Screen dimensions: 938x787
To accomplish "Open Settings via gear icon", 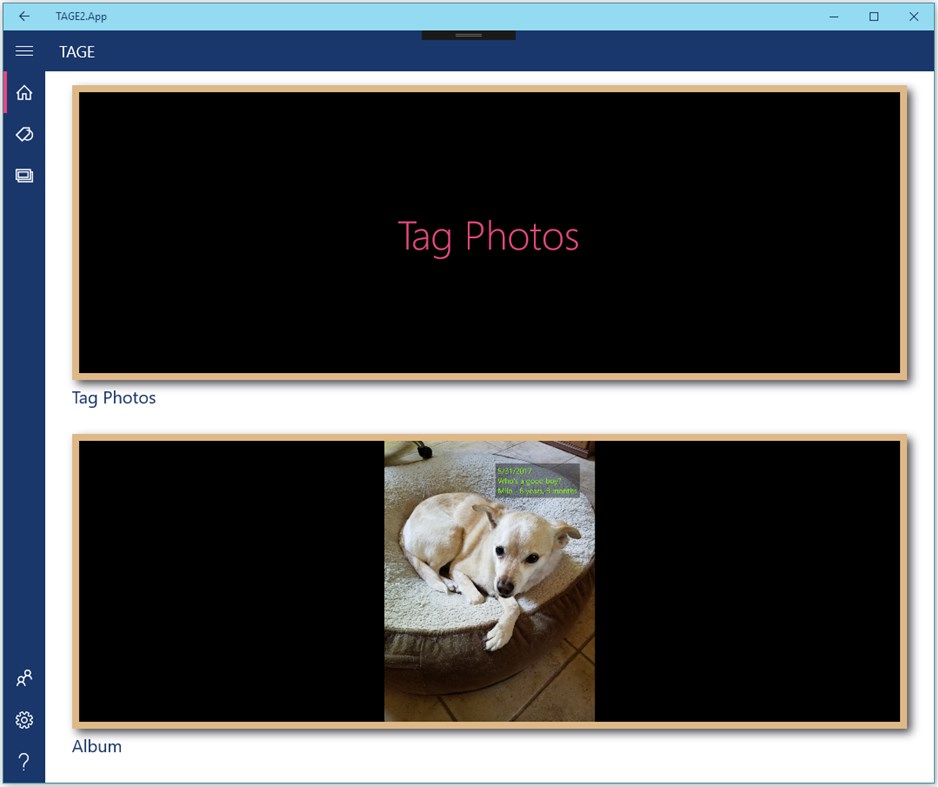I will coord(24,719).
